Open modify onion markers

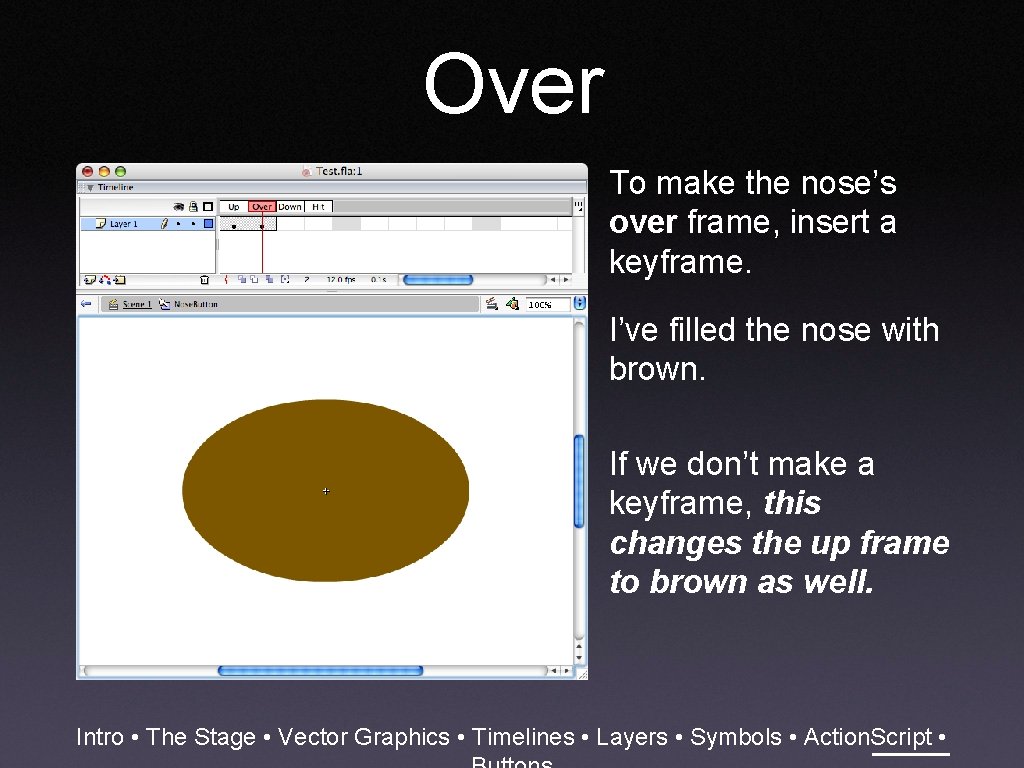[285, 280]
